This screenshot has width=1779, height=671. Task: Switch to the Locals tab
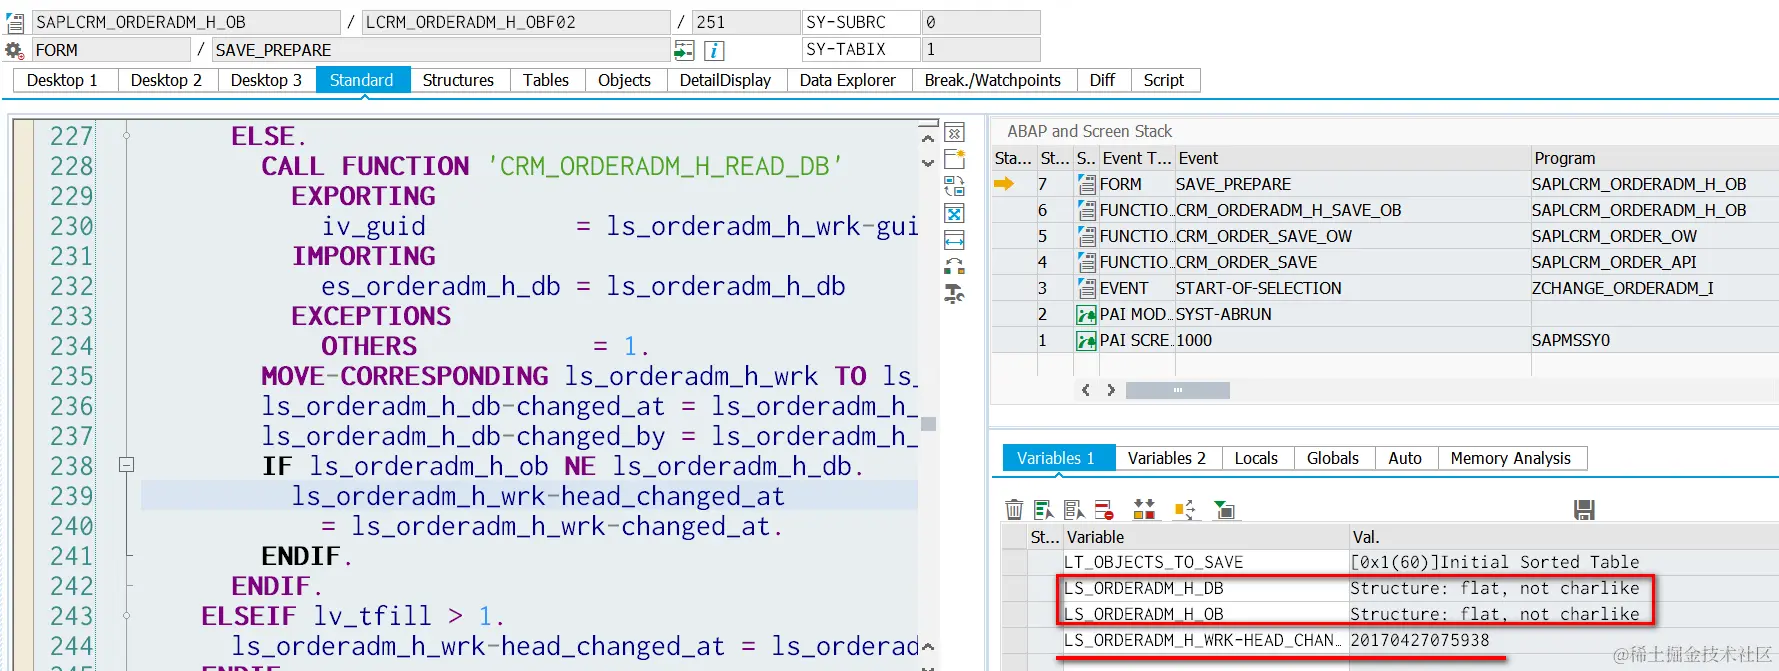(1256, 458)
